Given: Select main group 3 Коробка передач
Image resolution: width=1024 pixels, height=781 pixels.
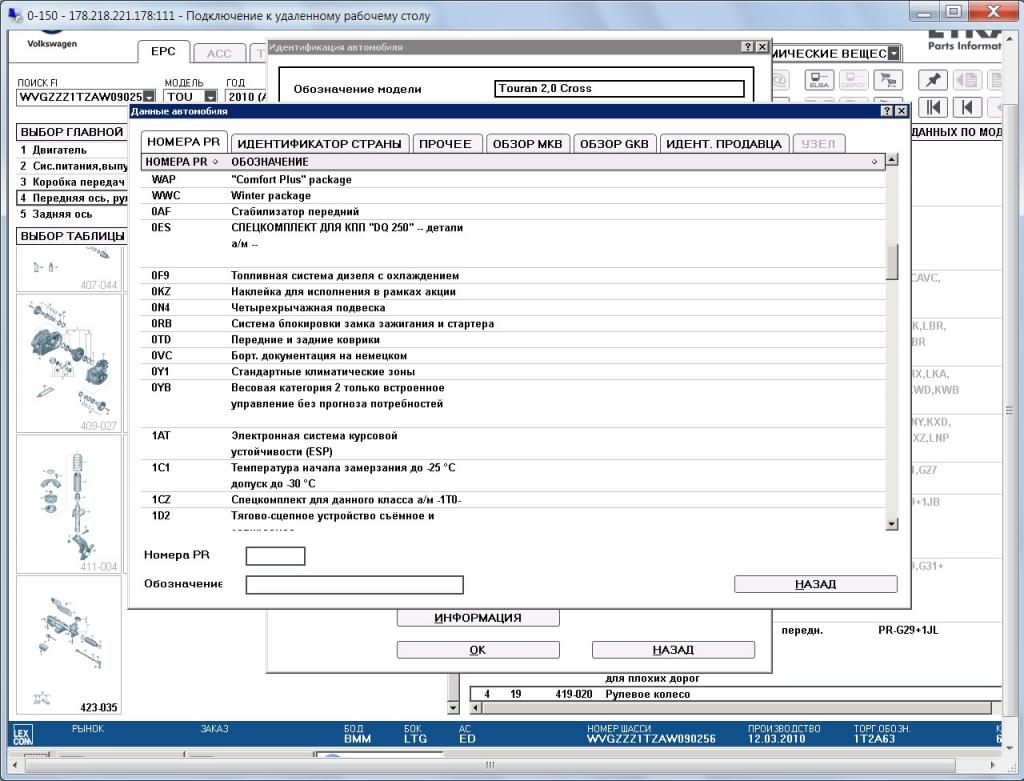Looking at the screenshot, I should click(72, 182).
